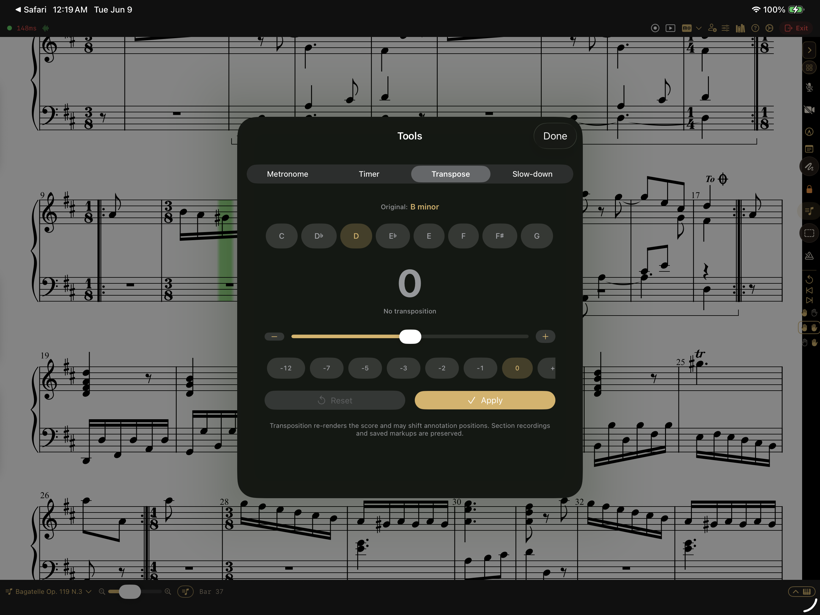The width and height of the screenshot is (820, 615).
Task: Select the left-hand-only hands option (top row)
Action: coord(810,313)
